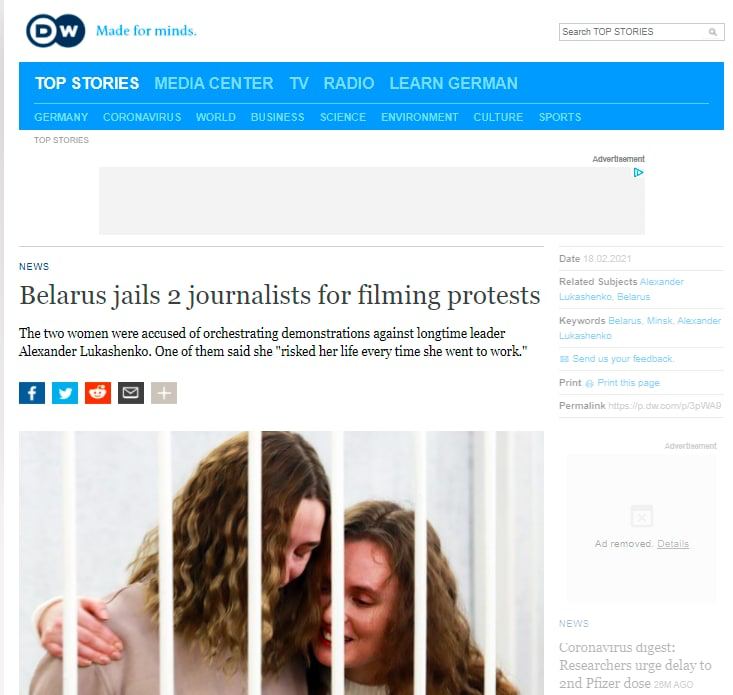Share article on Reddit
The image size is (733, 695).
coord(98,393)
